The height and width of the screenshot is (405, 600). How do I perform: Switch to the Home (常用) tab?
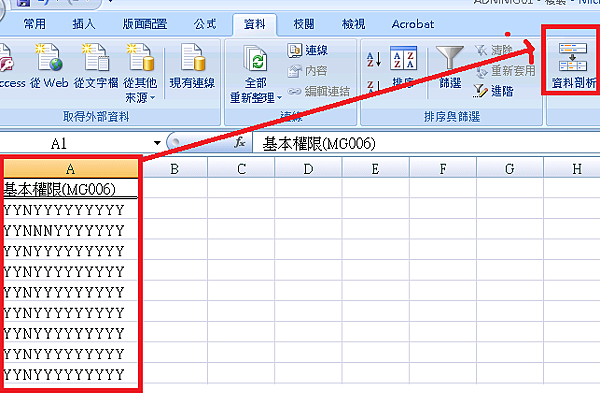click(x=34, y=24)
